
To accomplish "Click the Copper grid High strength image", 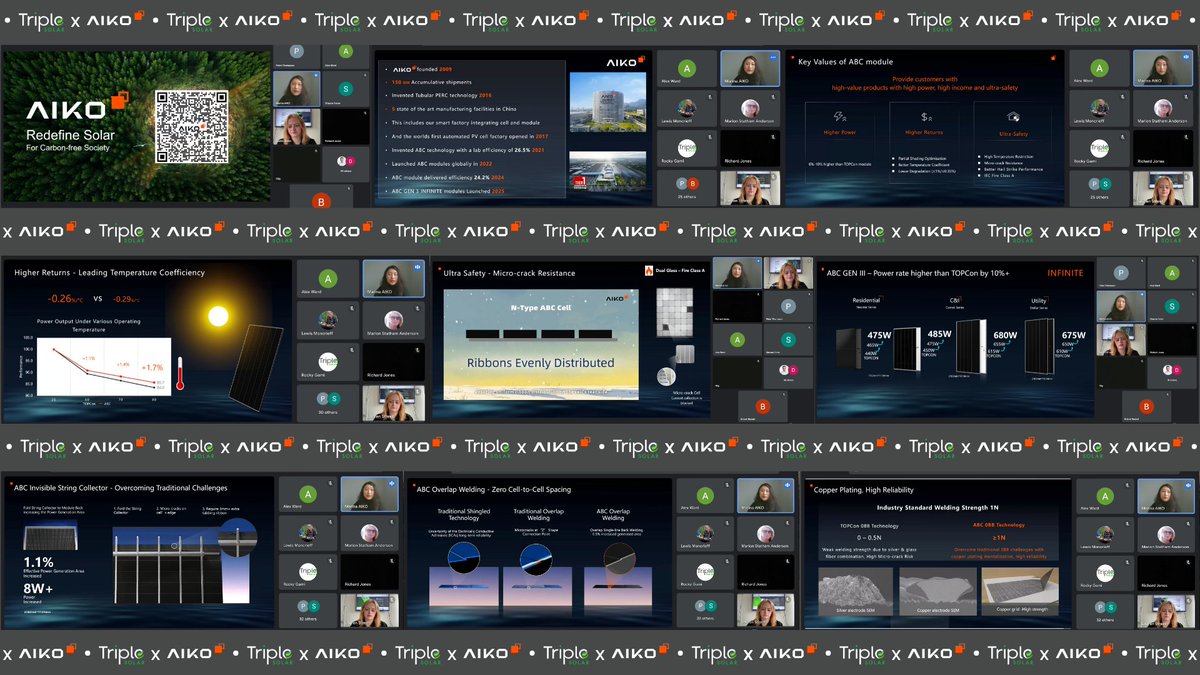I will [1020, 590].
